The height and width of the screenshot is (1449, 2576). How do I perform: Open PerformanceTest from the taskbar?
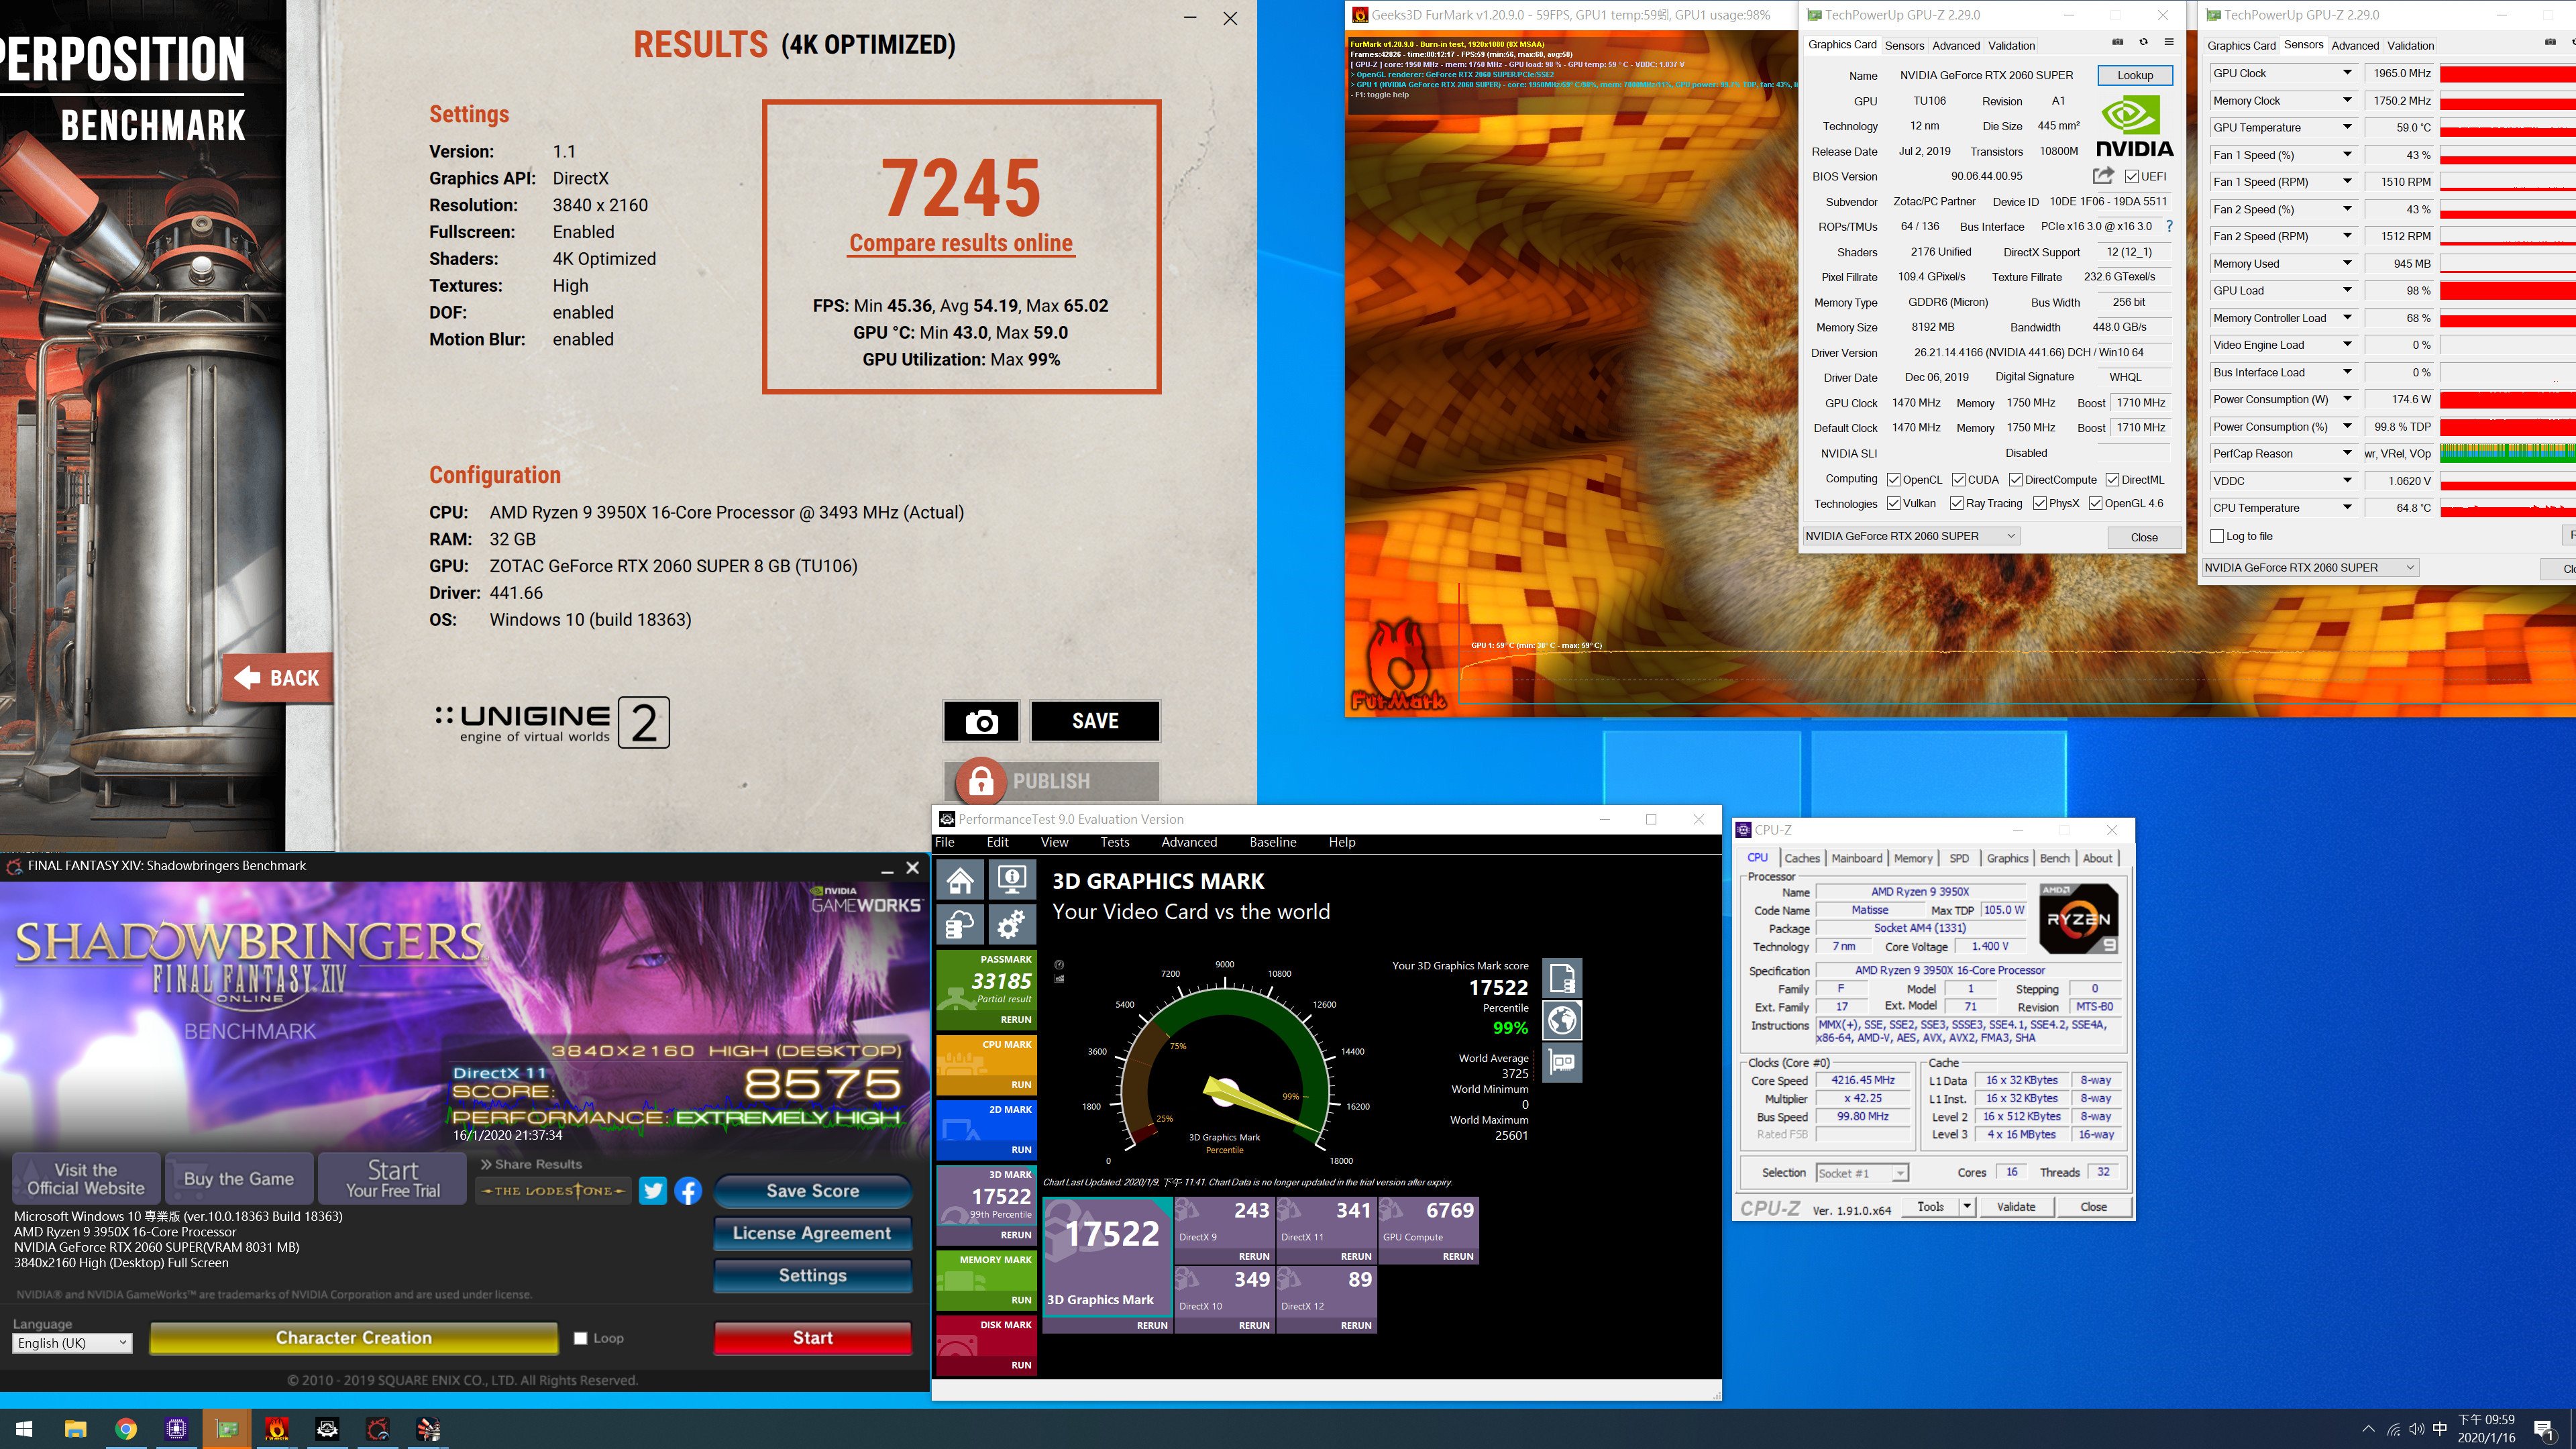click(x=327, y=1429)
